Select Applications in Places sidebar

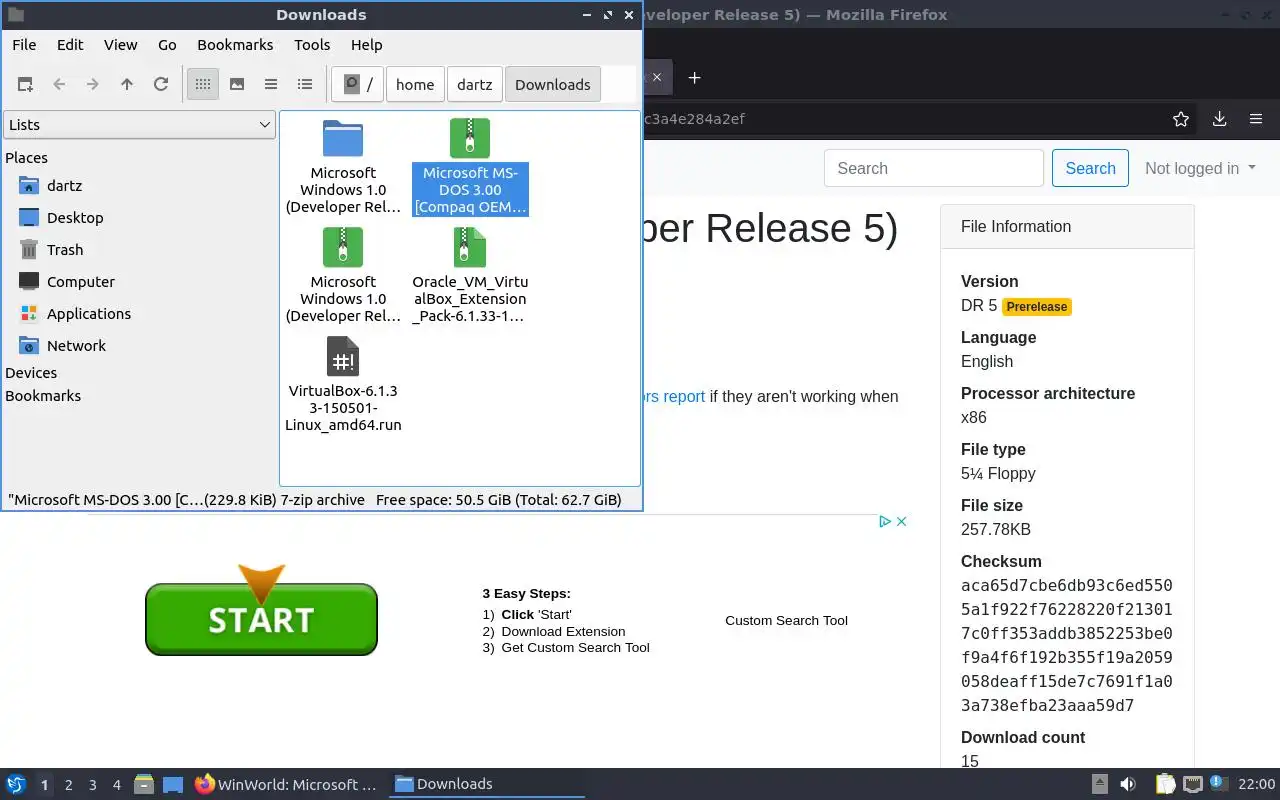[89, 314]
